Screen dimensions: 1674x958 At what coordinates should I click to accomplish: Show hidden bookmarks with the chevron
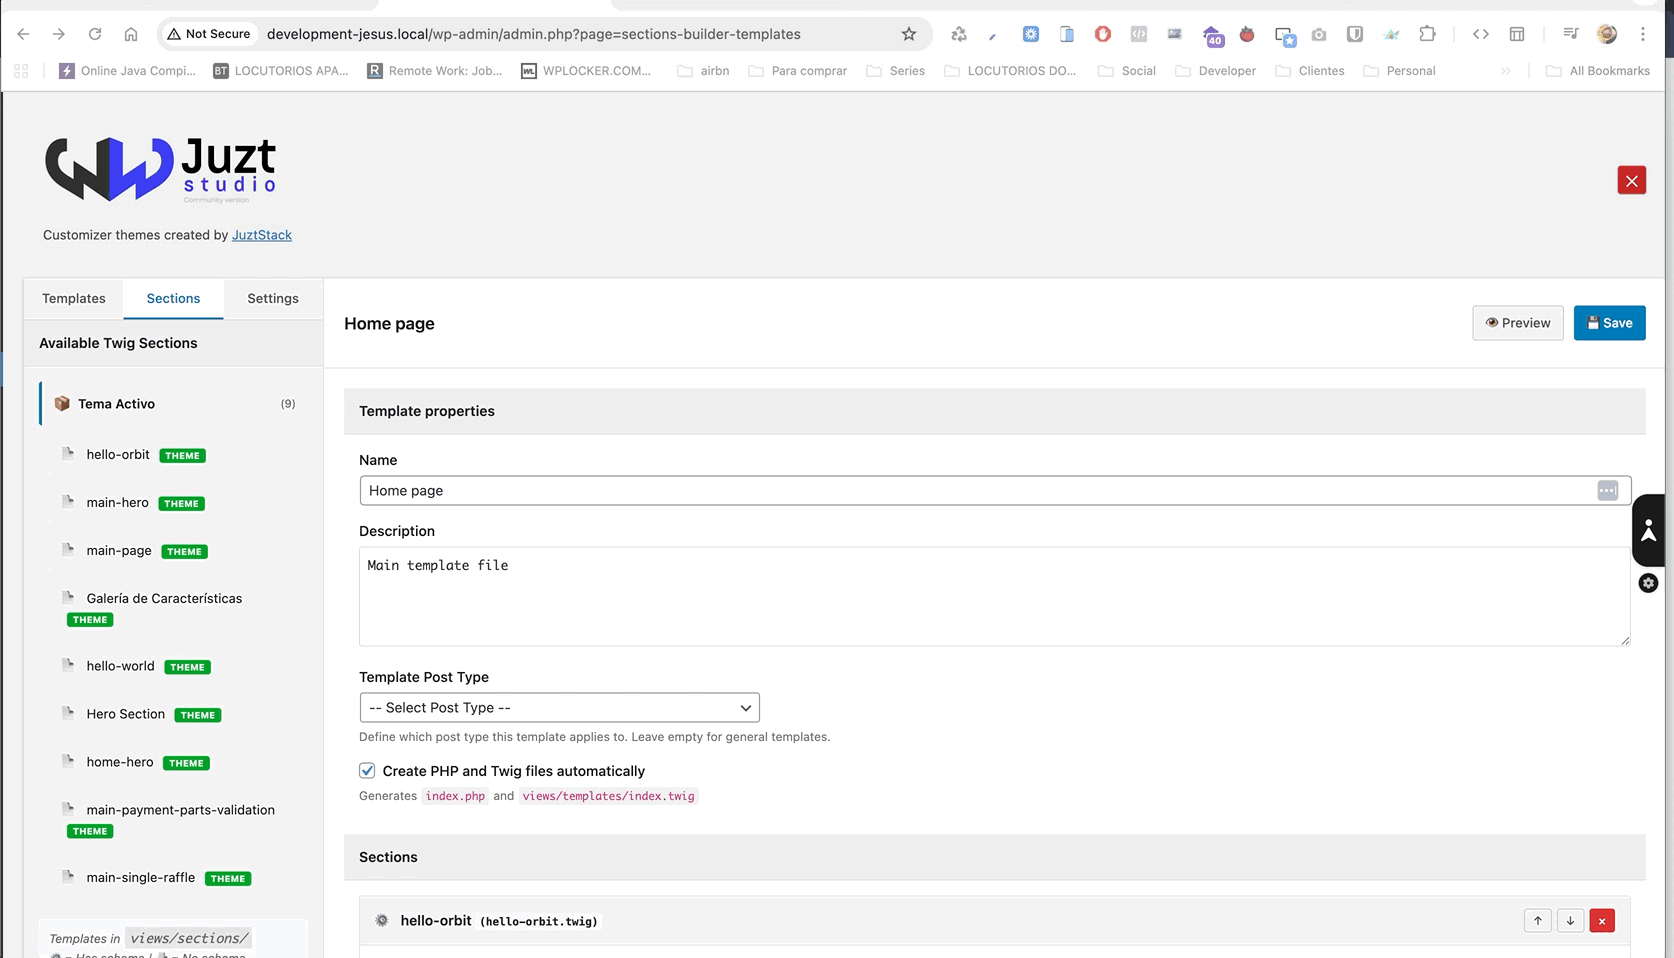point(1505,71)
